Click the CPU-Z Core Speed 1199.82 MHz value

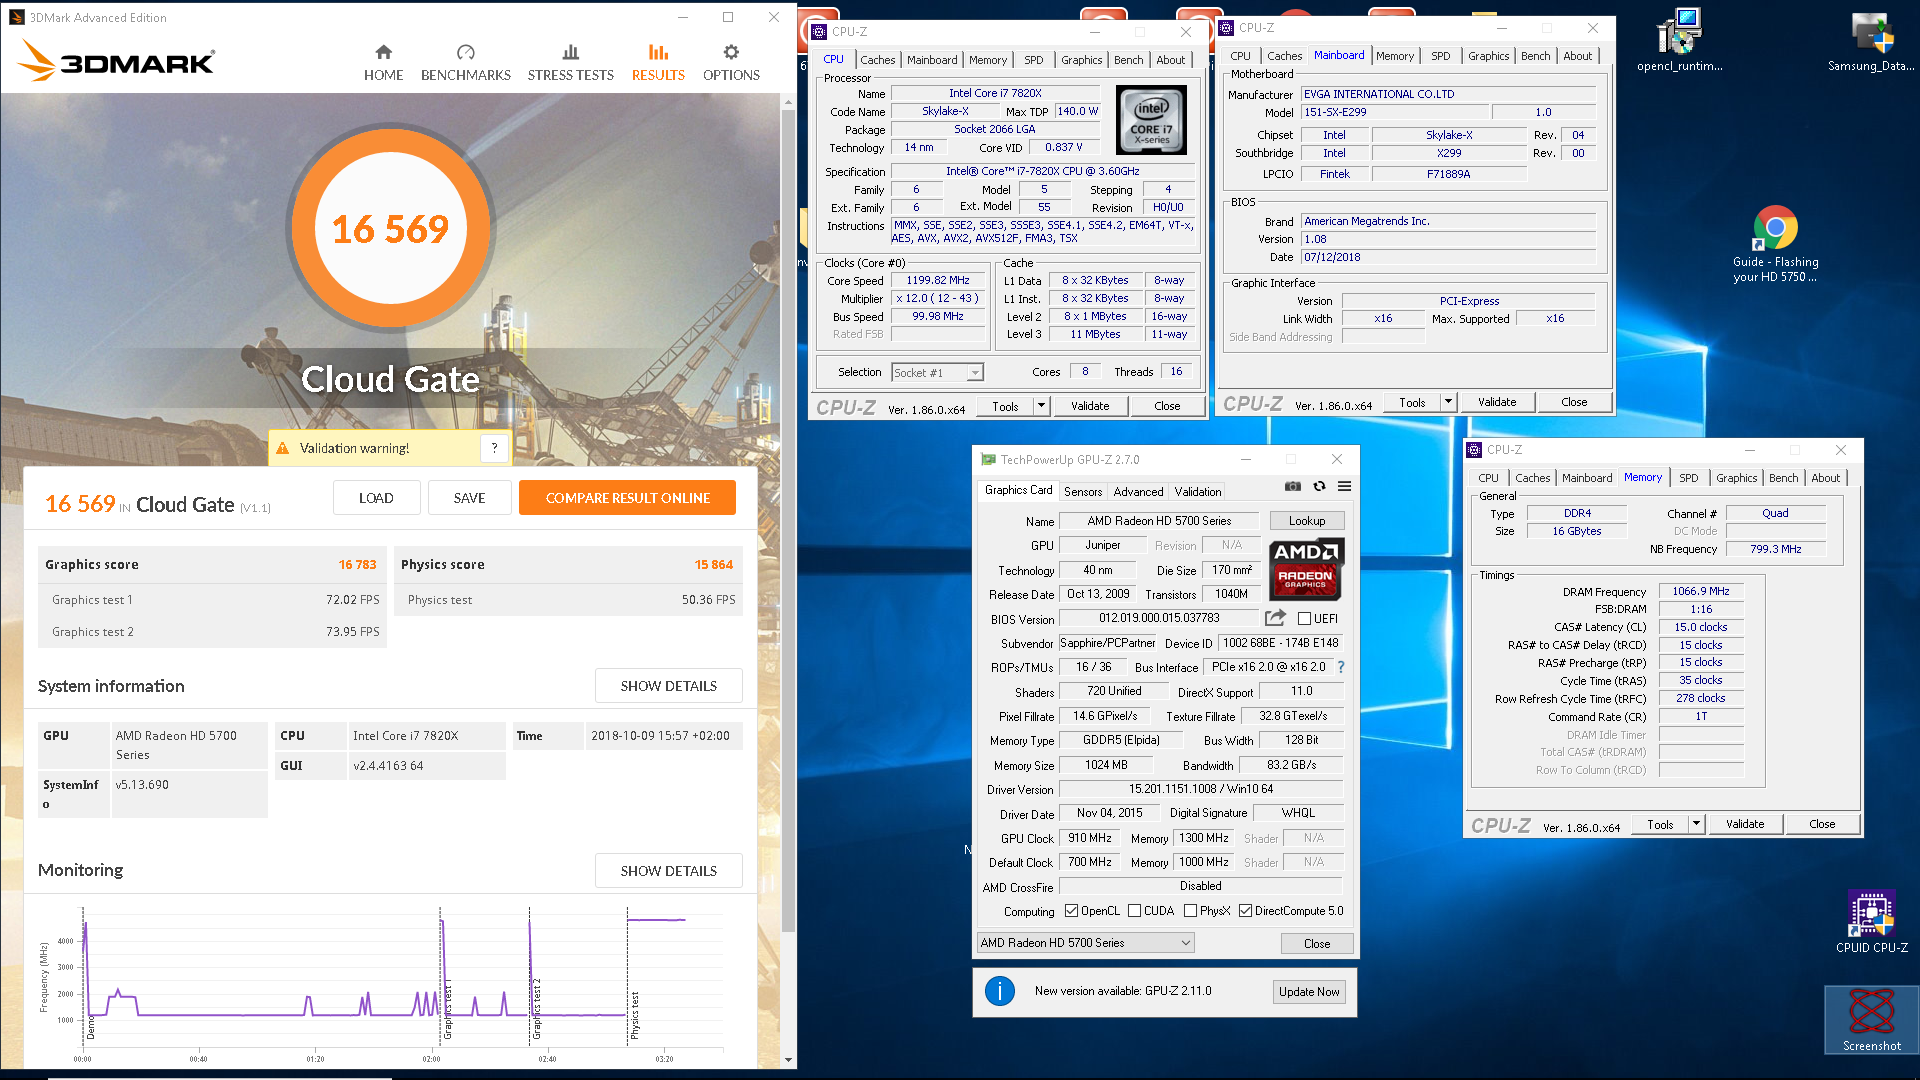click(x=937, y=281)
